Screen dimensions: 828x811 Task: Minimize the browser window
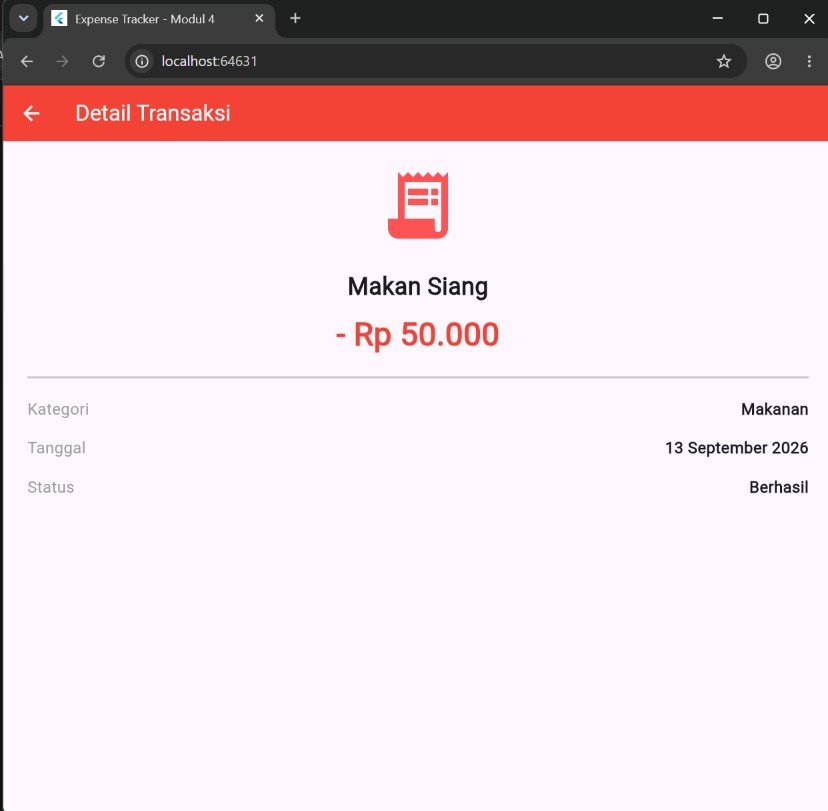click(x=717, y=18)
